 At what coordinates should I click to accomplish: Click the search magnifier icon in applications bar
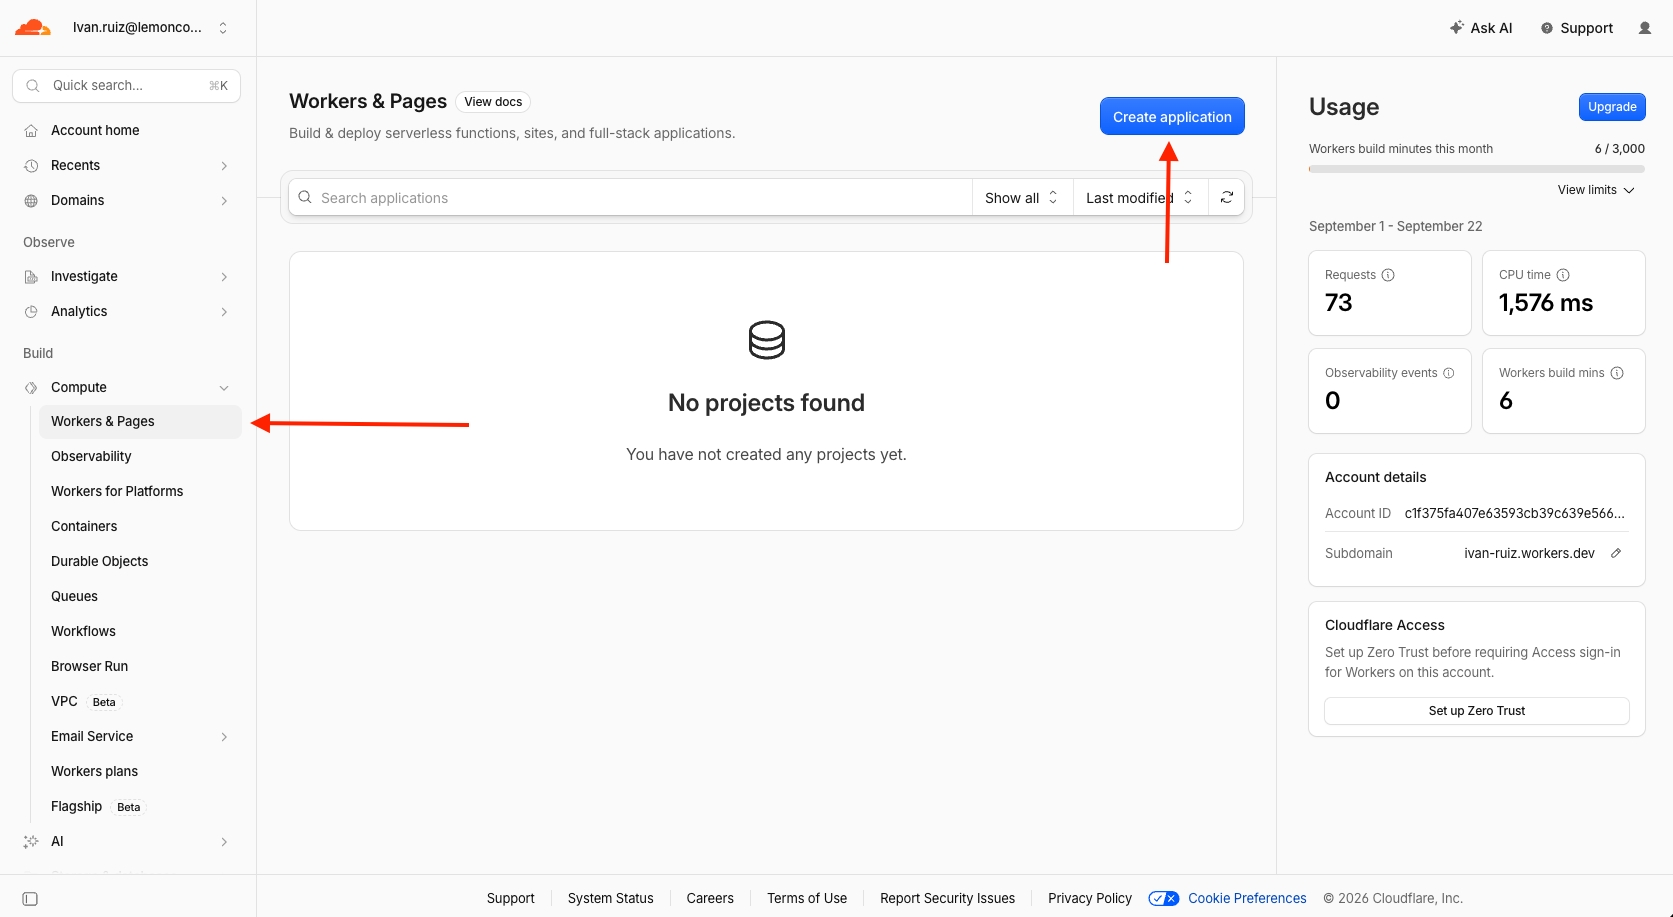tap(305, 197)
